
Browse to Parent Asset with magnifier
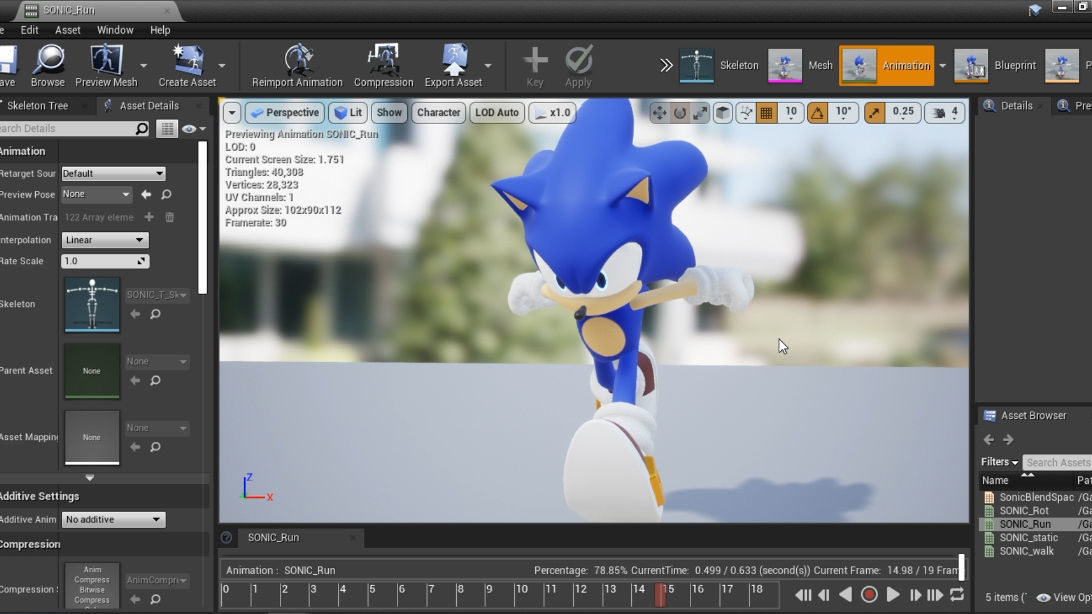click(x=155, y=381)
